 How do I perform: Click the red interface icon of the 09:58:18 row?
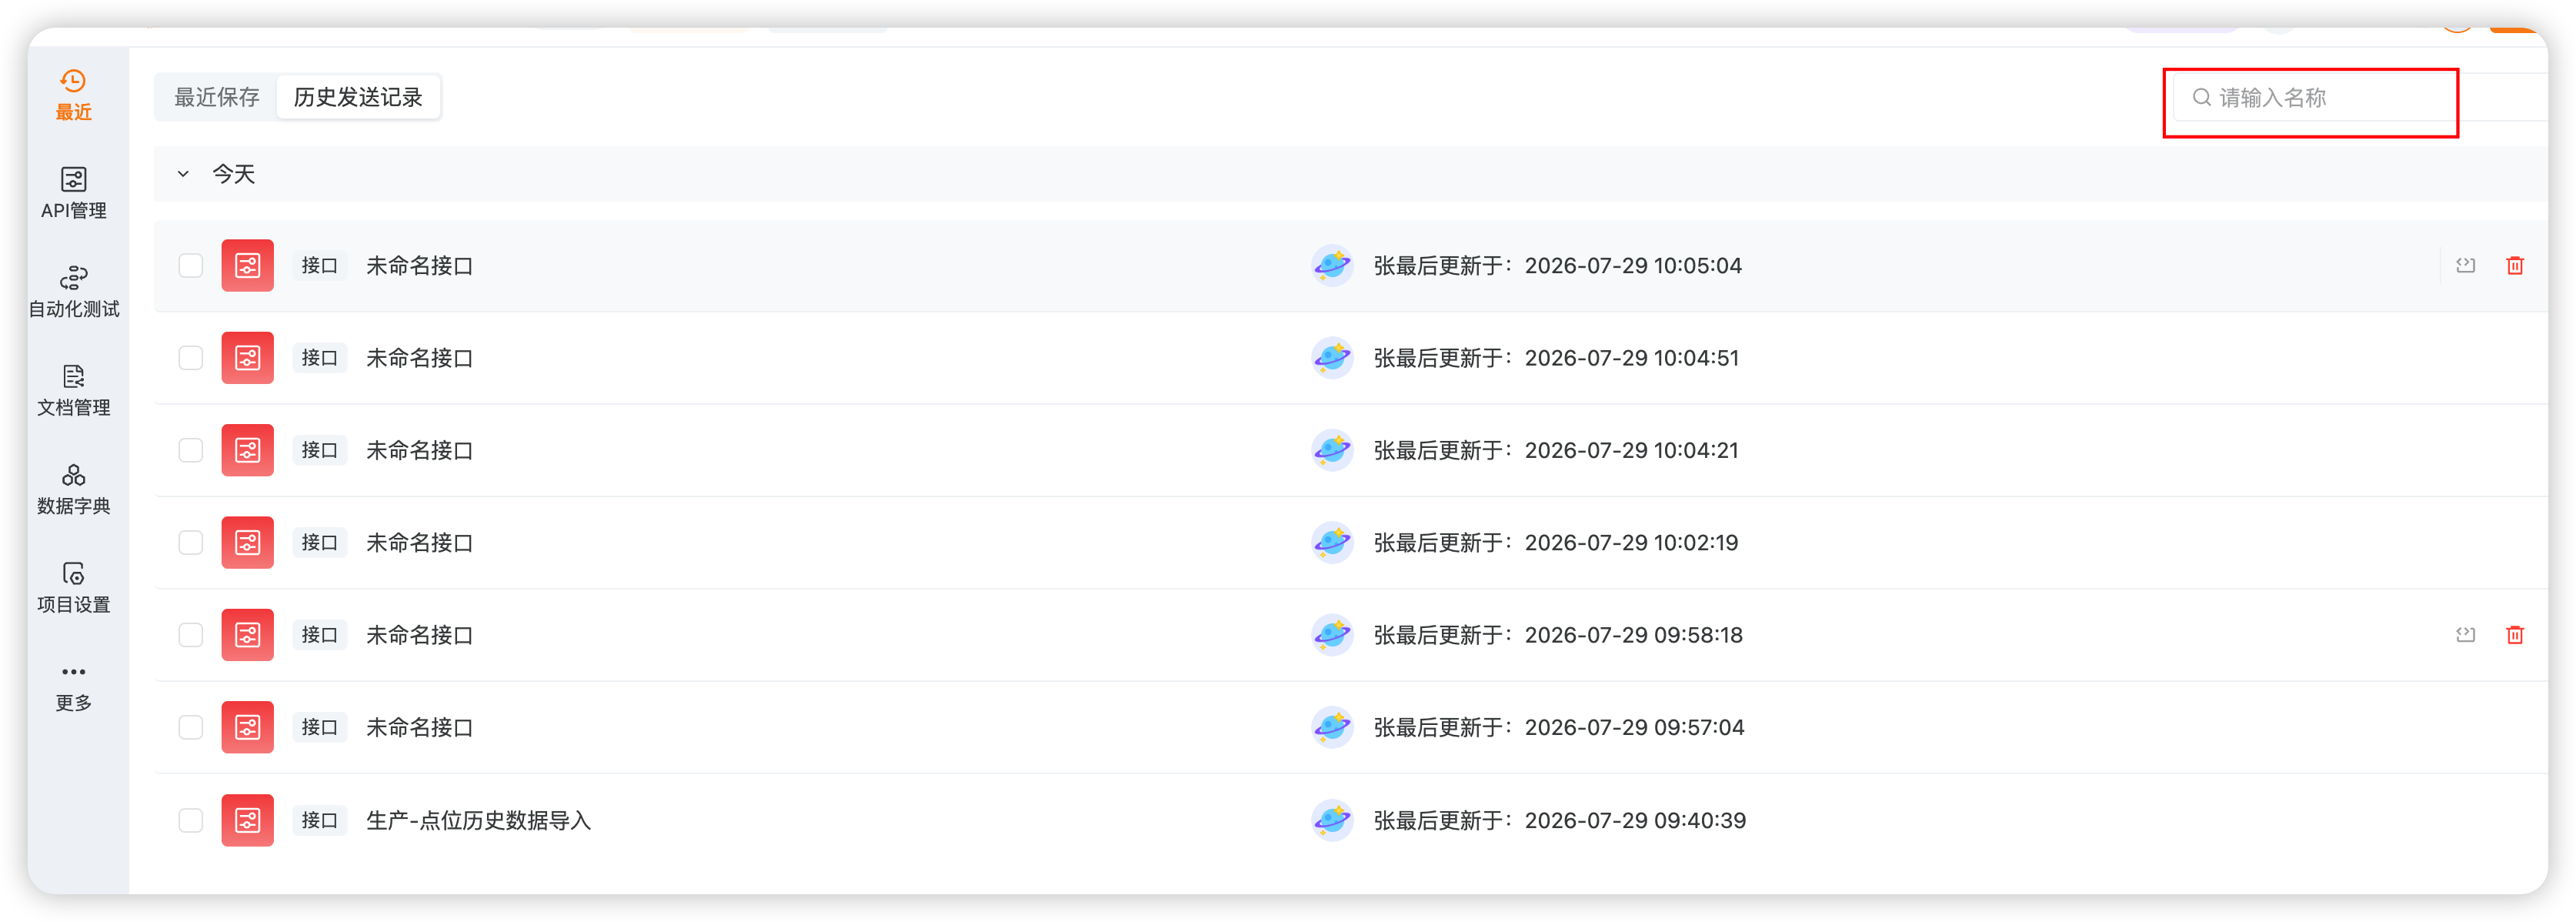pyautogui.click(x=247, y=635)
